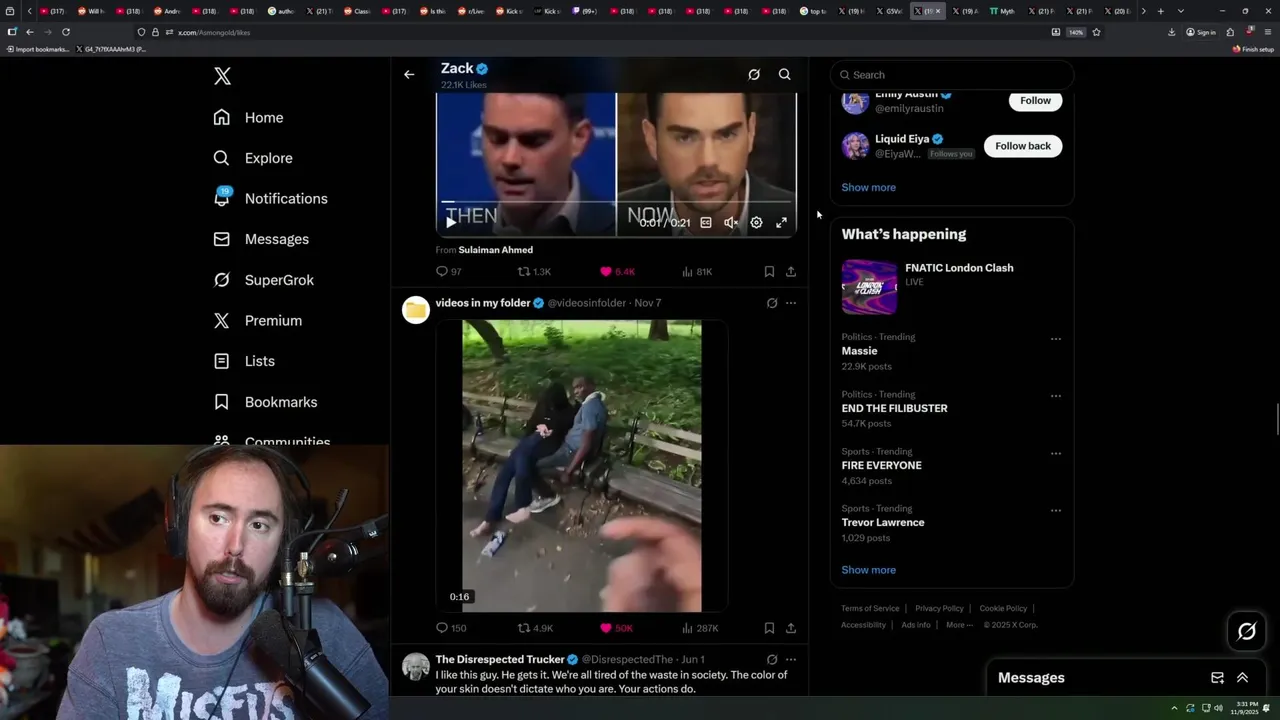Open SuperGrok in sidebar
The height and width of the screenshot is (720, 1280).
point(264,280)
